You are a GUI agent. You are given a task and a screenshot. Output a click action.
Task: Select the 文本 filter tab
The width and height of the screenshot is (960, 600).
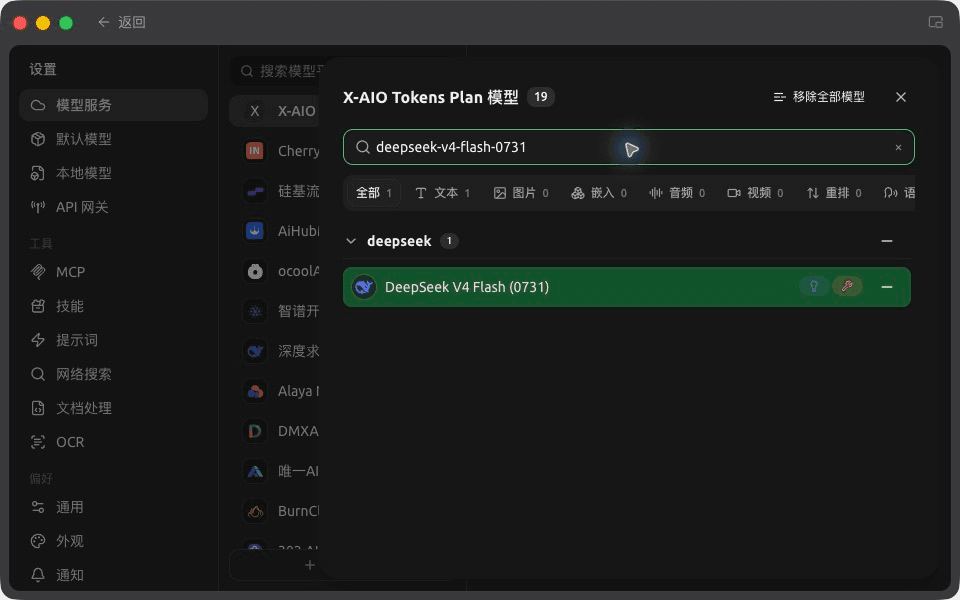pyautogui.click(x=442, y=193)
